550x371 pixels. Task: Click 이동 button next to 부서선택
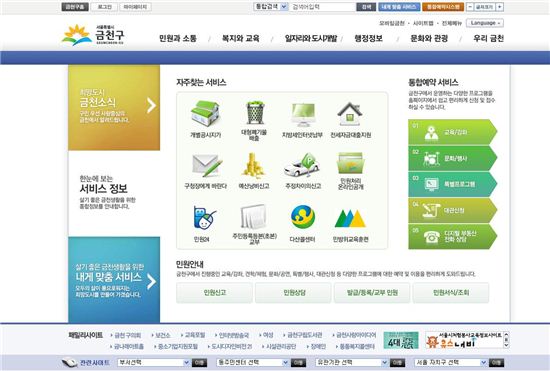click(x=199, y=363)
